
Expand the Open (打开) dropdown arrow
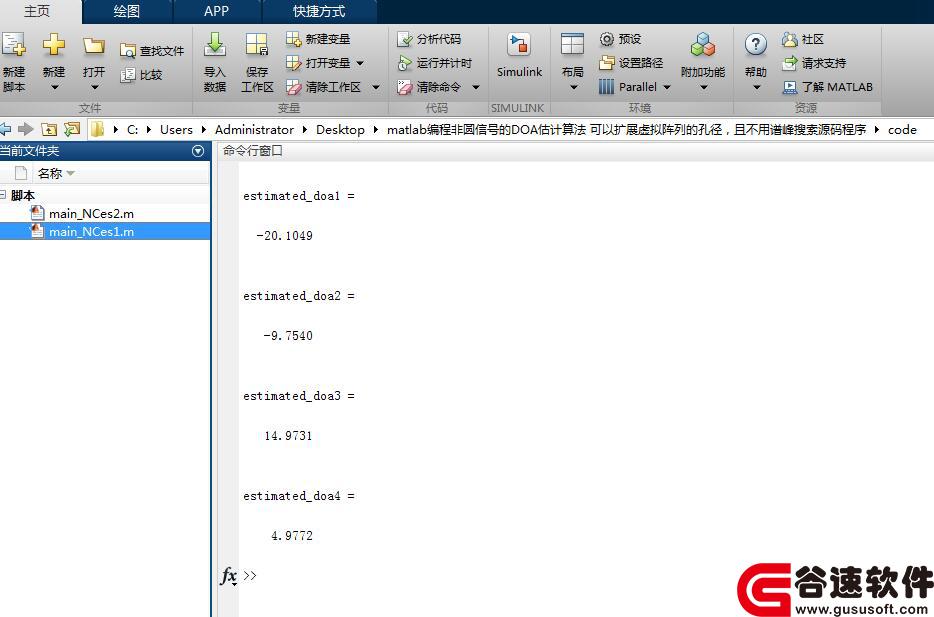tap(94, 88)
